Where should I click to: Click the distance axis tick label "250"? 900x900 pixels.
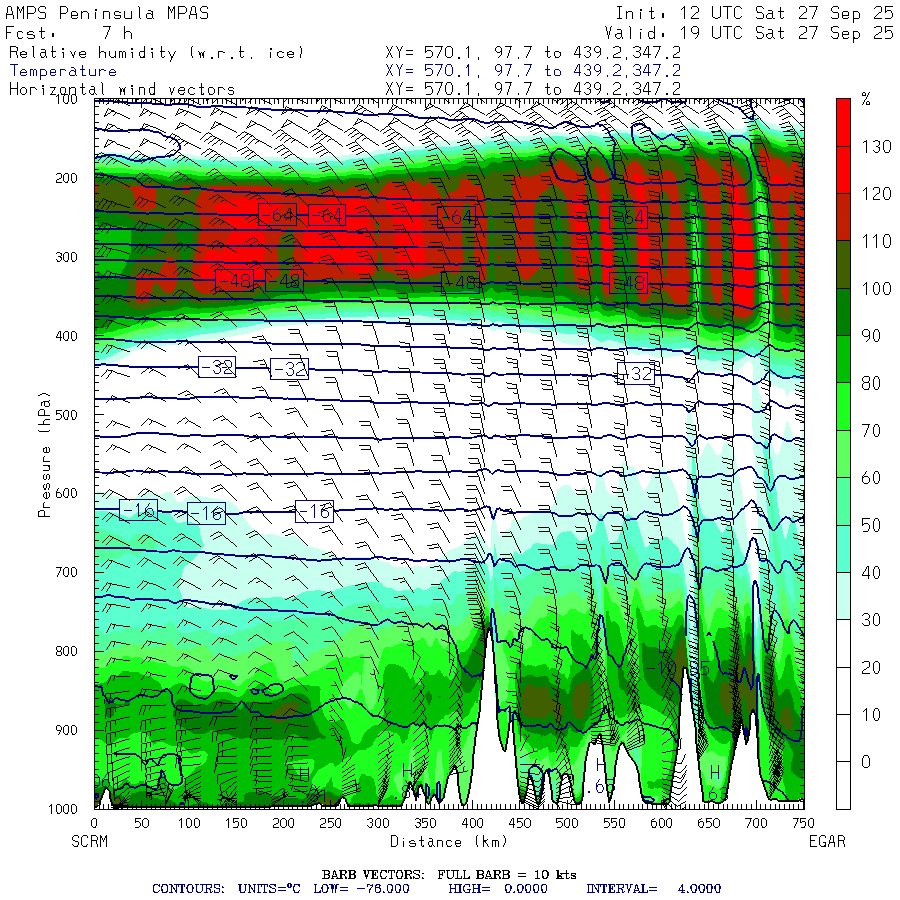[x=331, y=823]
